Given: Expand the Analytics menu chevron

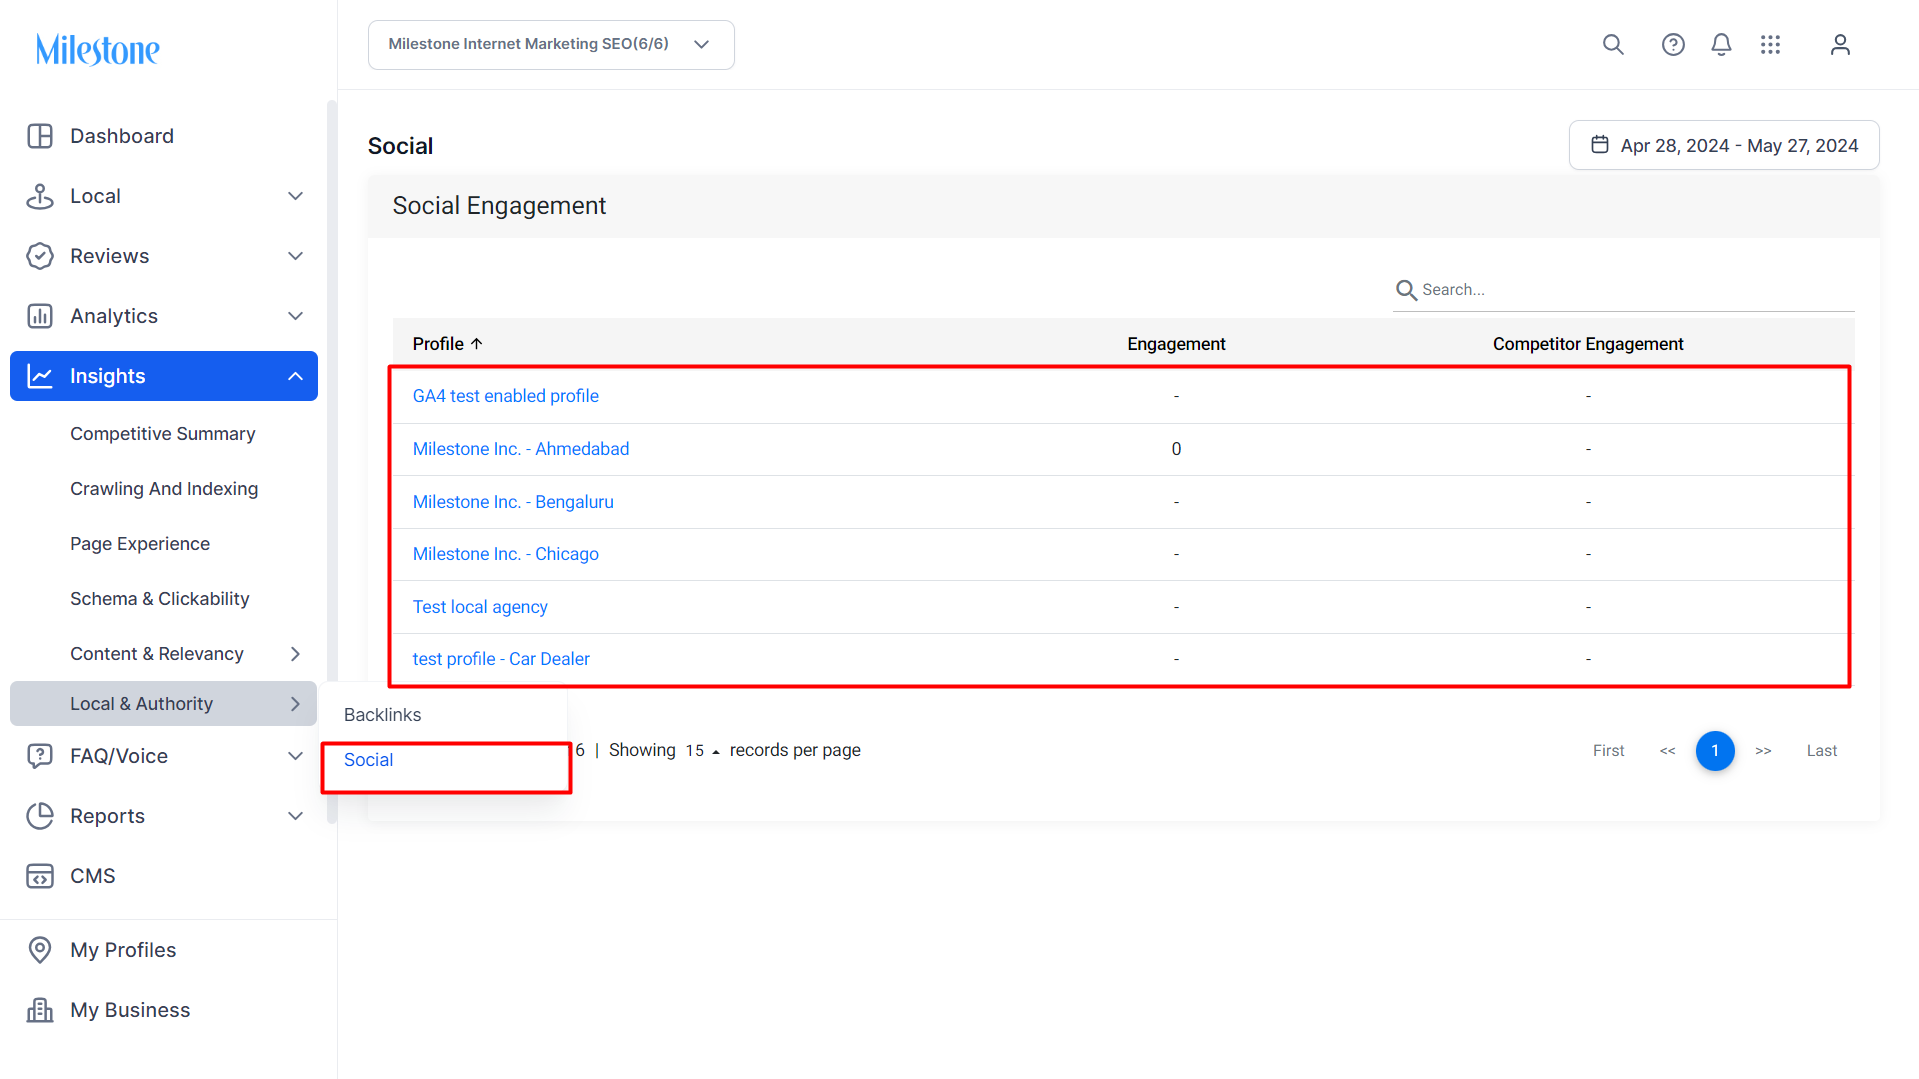Looking at the screenshot, I should click(x=295, y=316).
